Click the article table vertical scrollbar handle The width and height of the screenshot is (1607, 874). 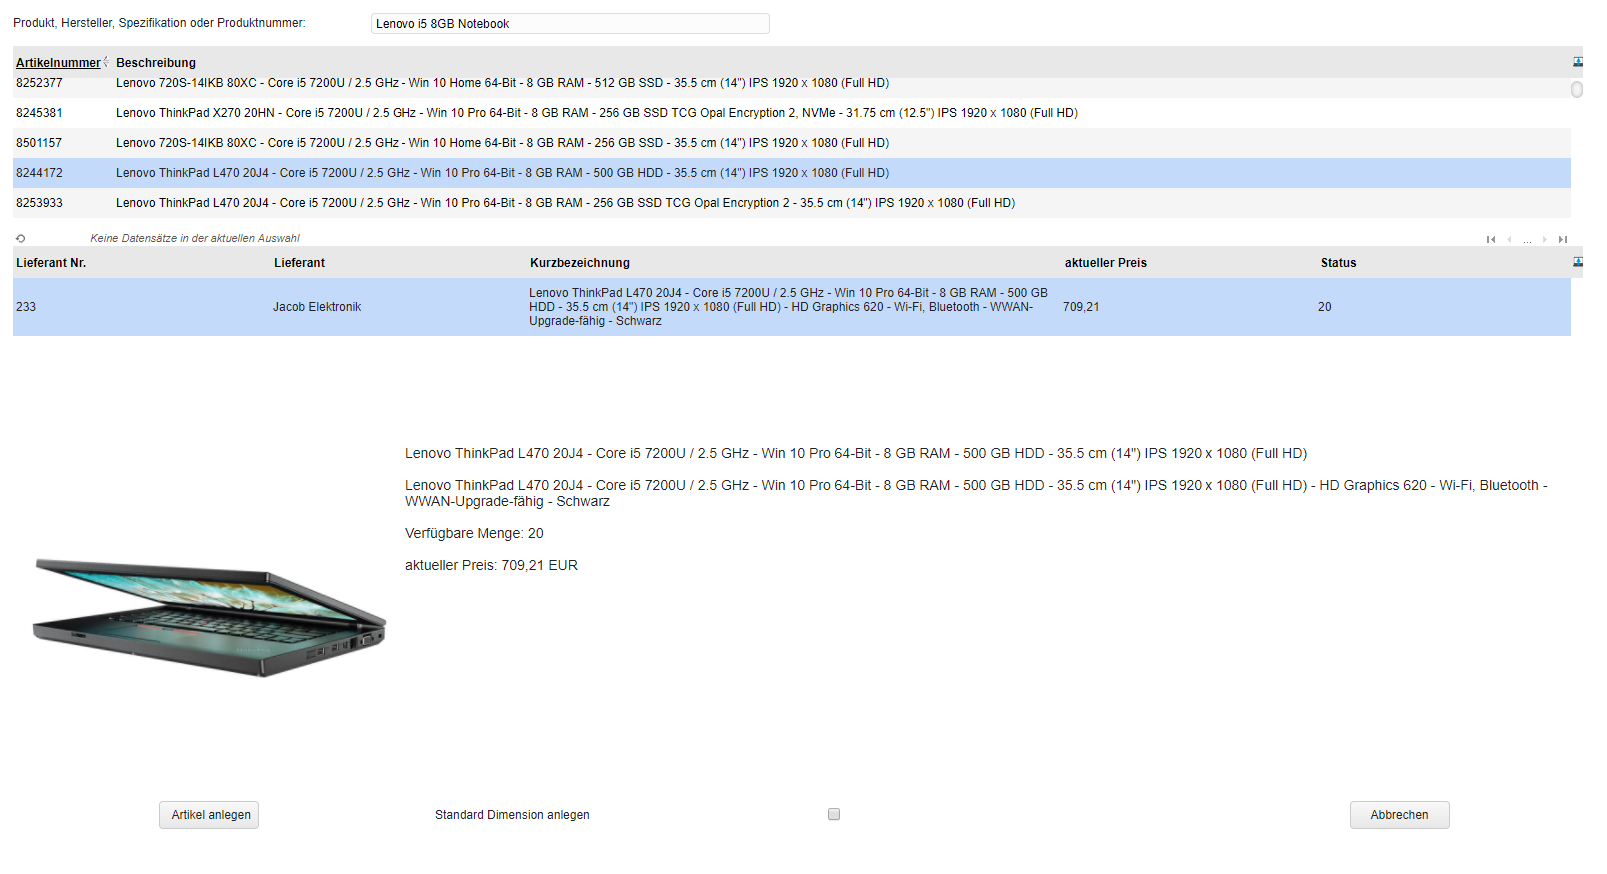point(1577,89)
